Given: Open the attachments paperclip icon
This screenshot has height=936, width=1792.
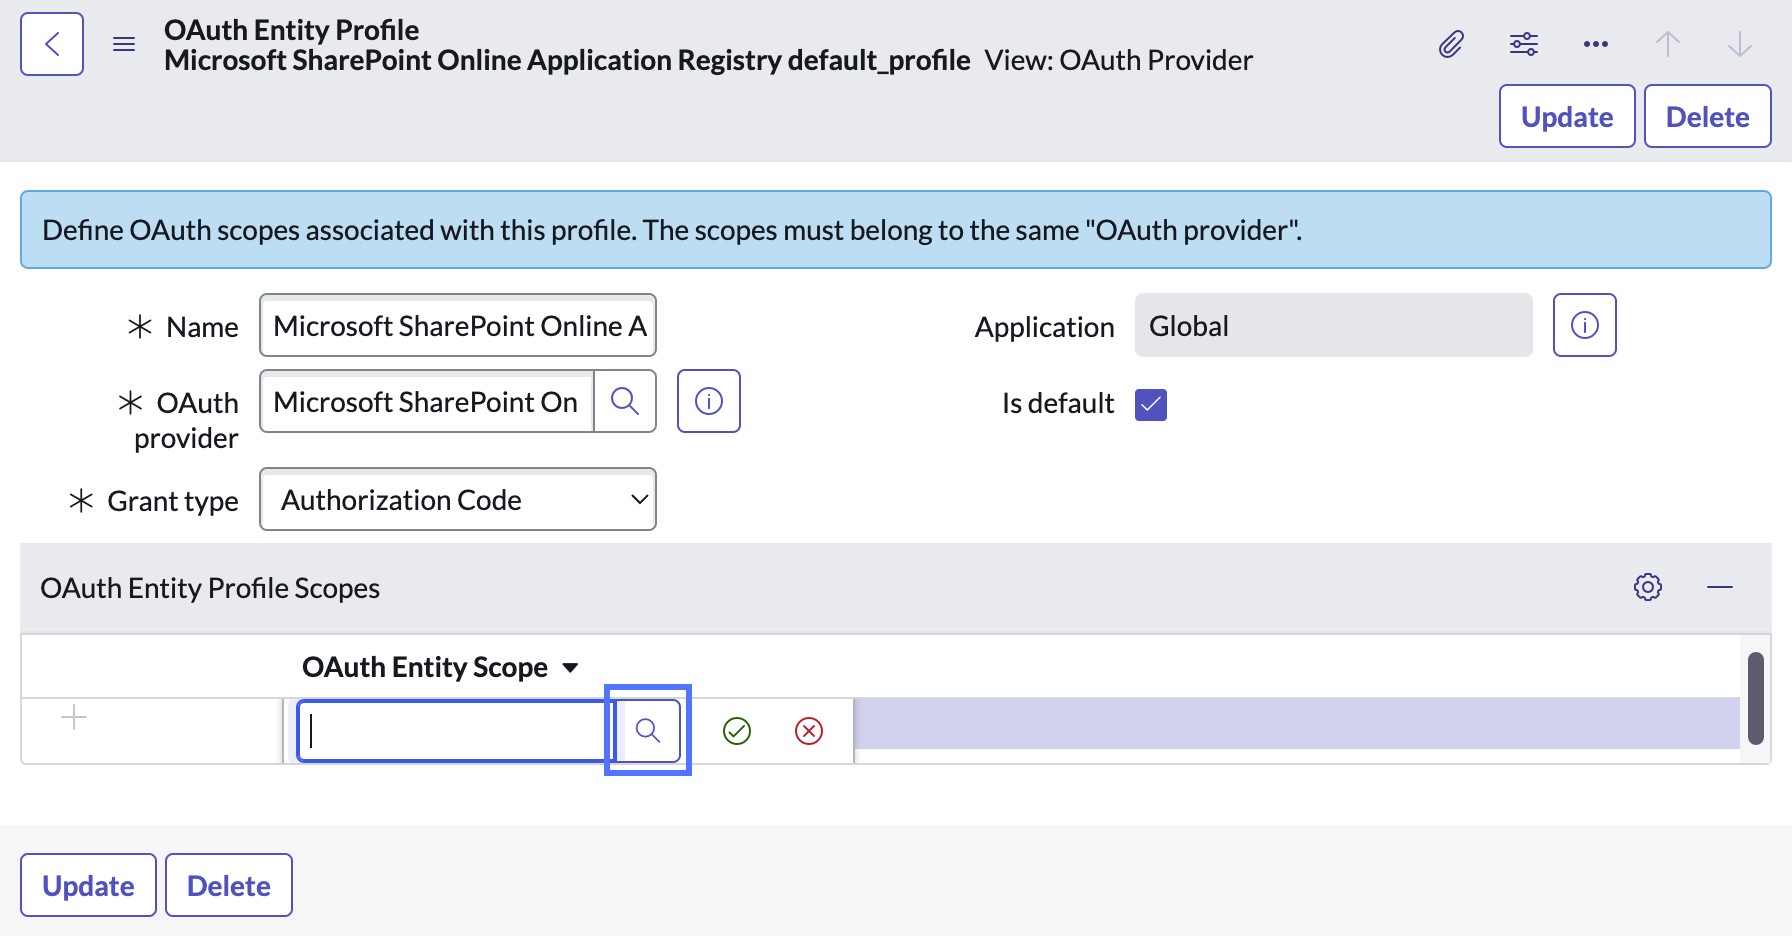Looking at the screenshot, I should tap(1452, 44).
